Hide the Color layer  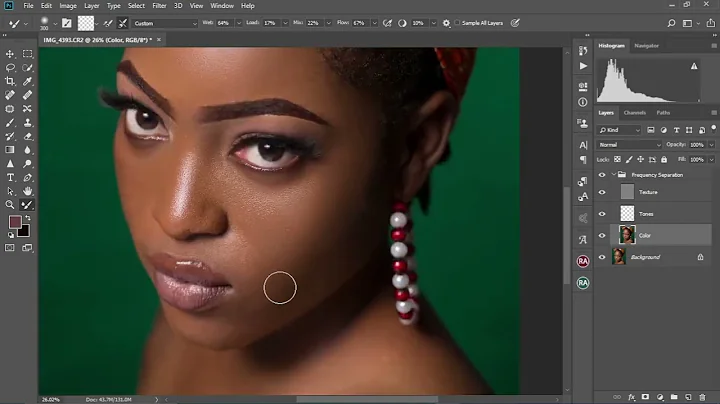602,236
